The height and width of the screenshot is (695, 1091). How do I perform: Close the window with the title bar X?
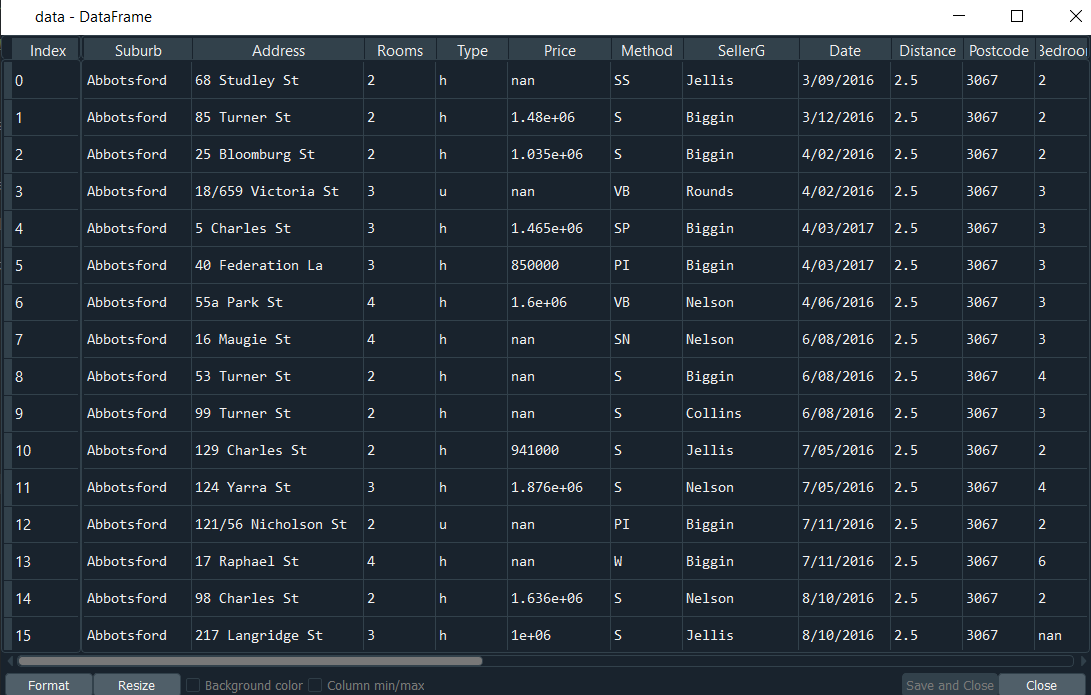[x=1075, y=16]
